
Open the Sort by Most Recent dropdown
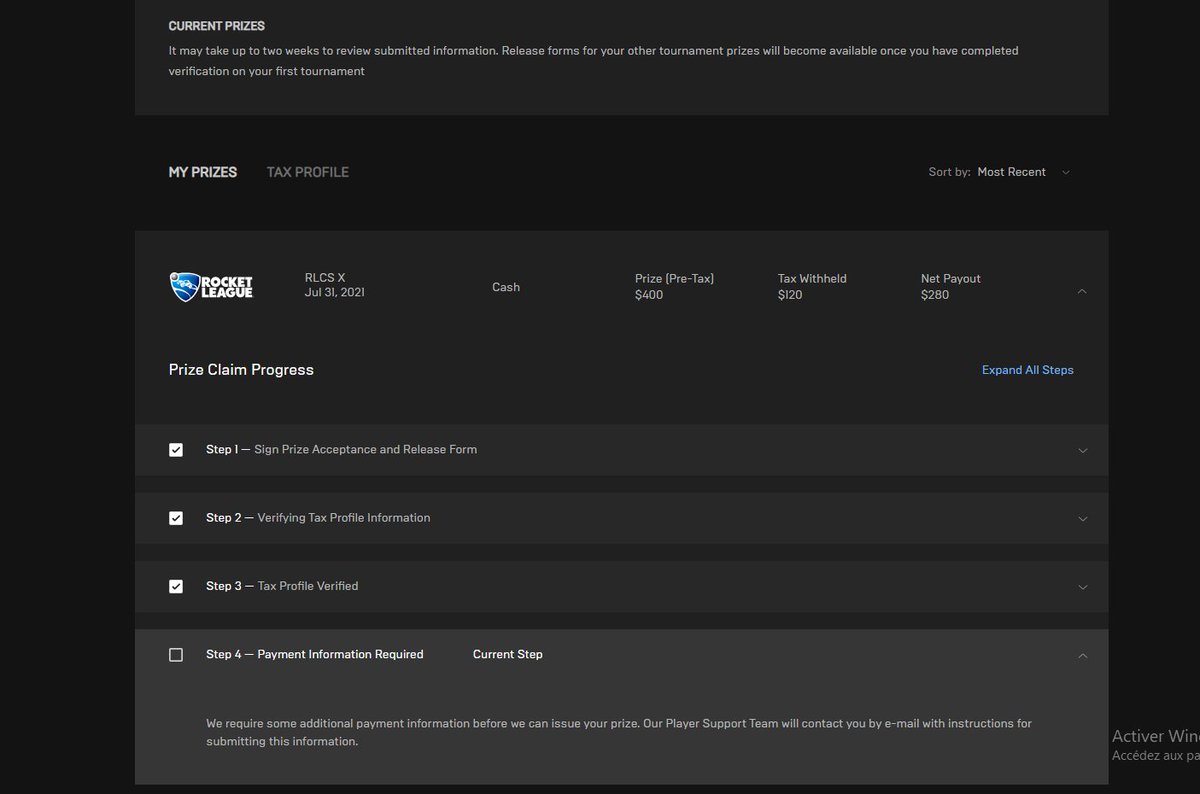(x=1000, y=172)
